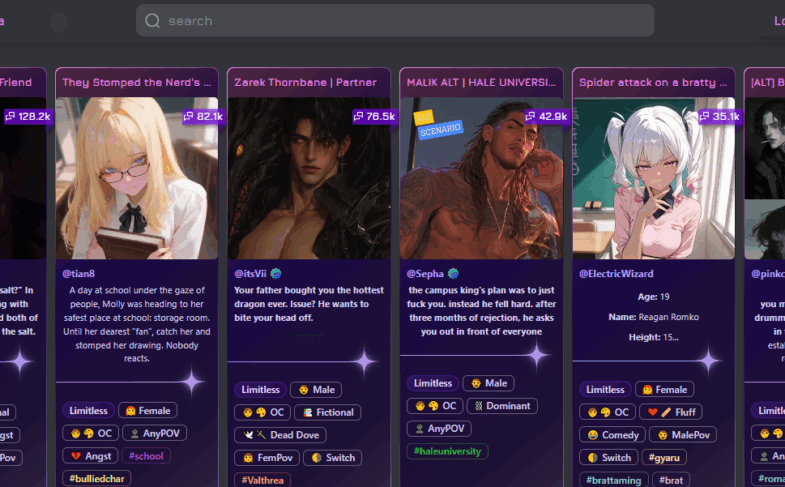Image resolution: width=785 pixels, height=487 pixels.
Task: Click the white-haired girl classroom thumbnail
Action: [x=653, y=178]
